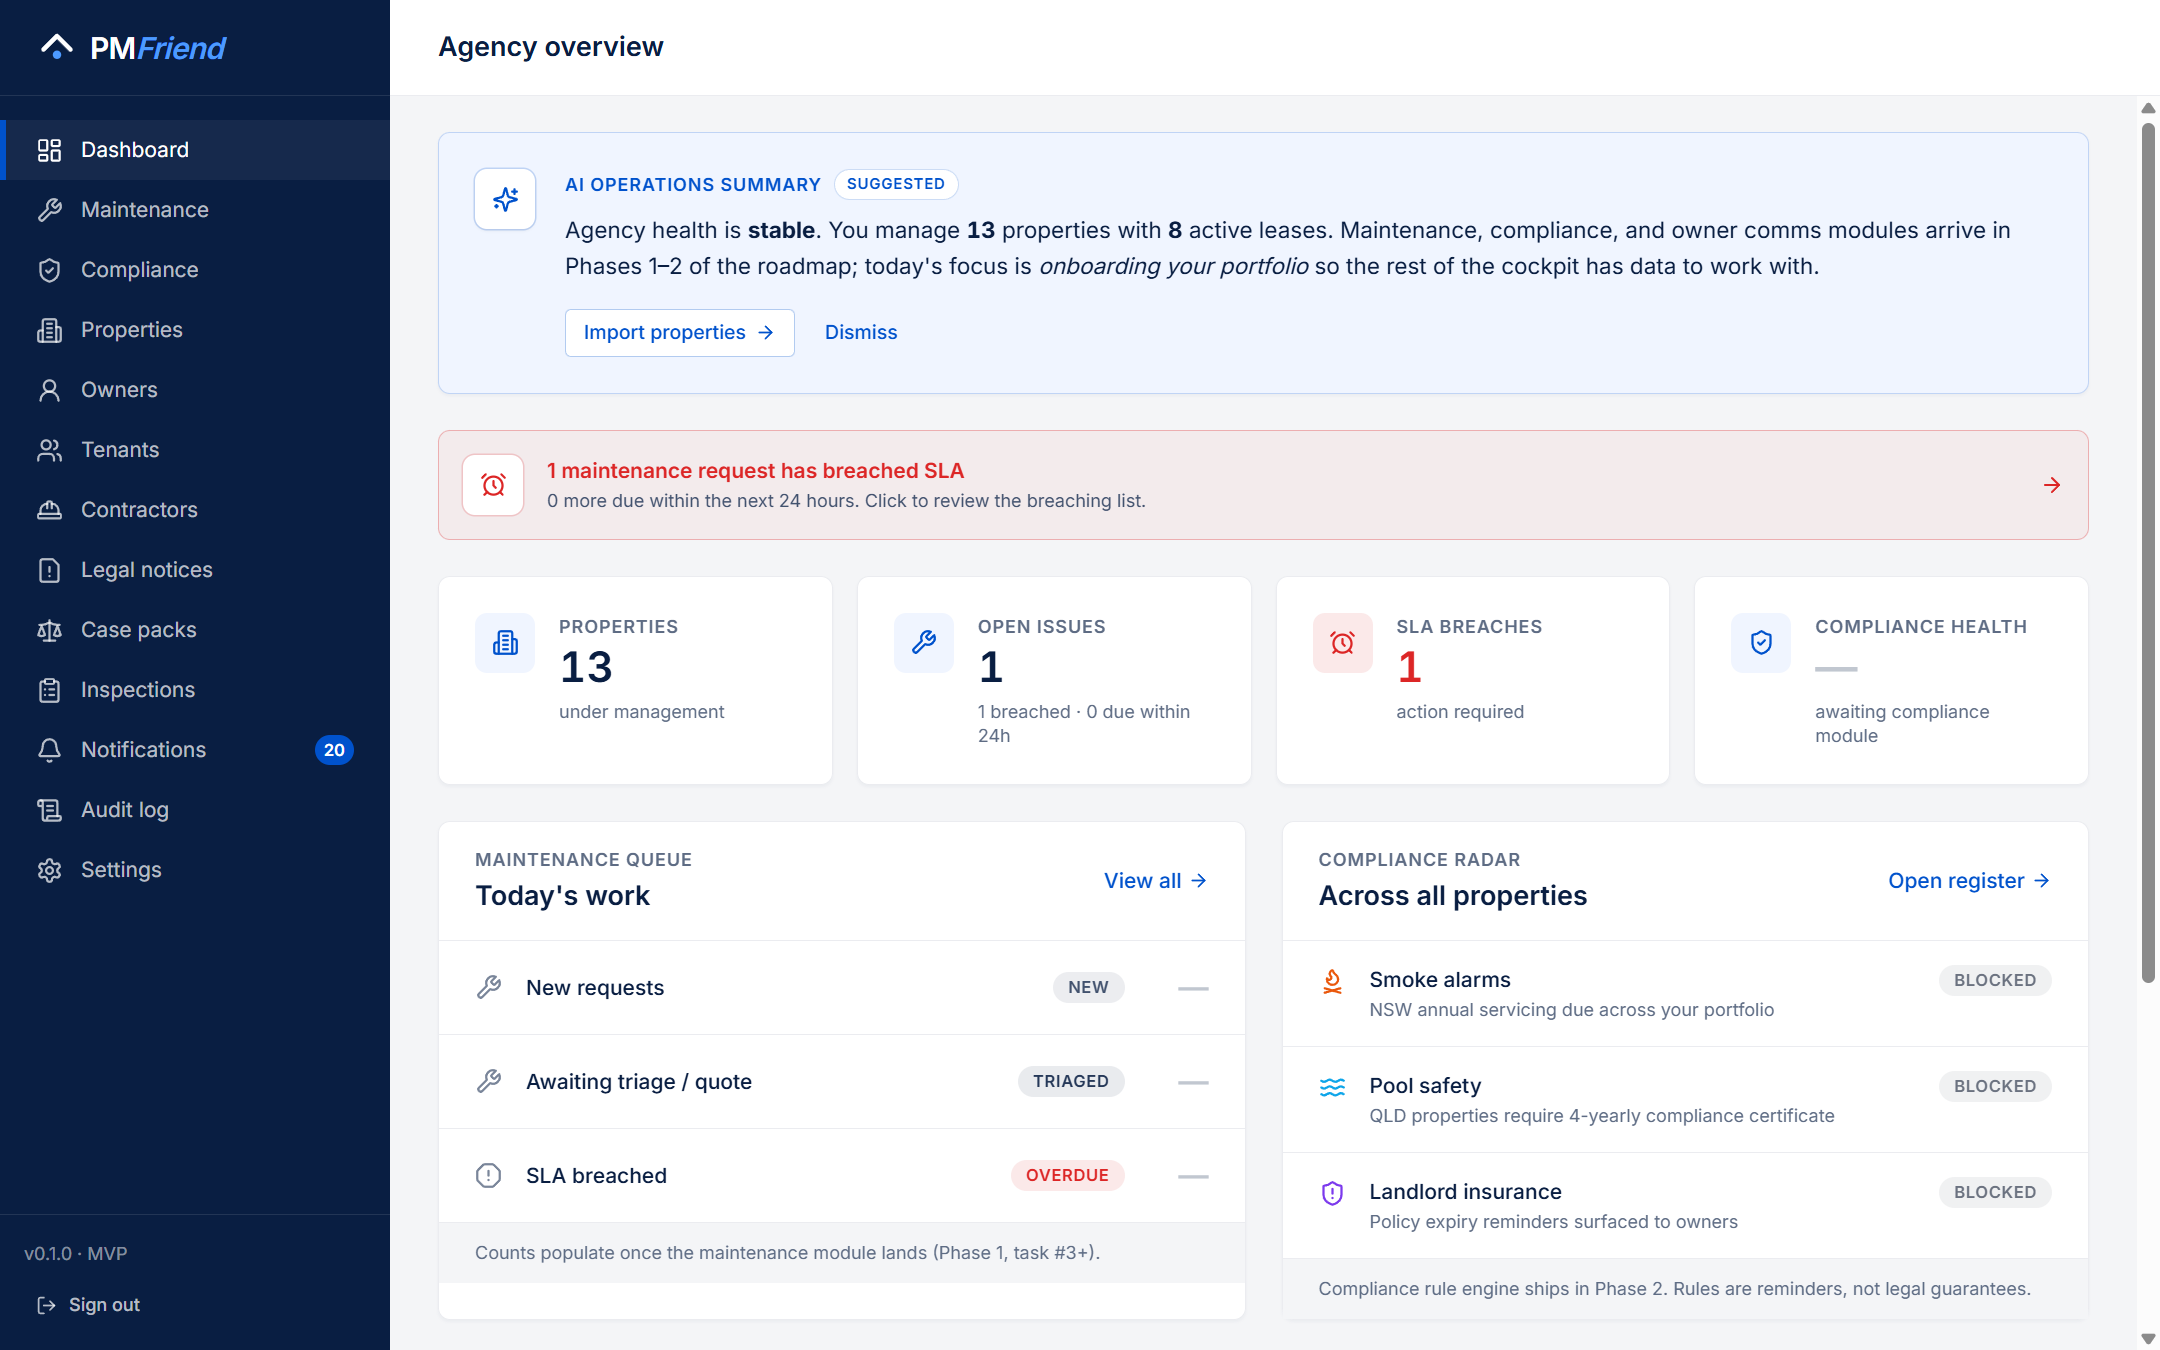Click the building icon on Properties card

click(x=505, y=643)
